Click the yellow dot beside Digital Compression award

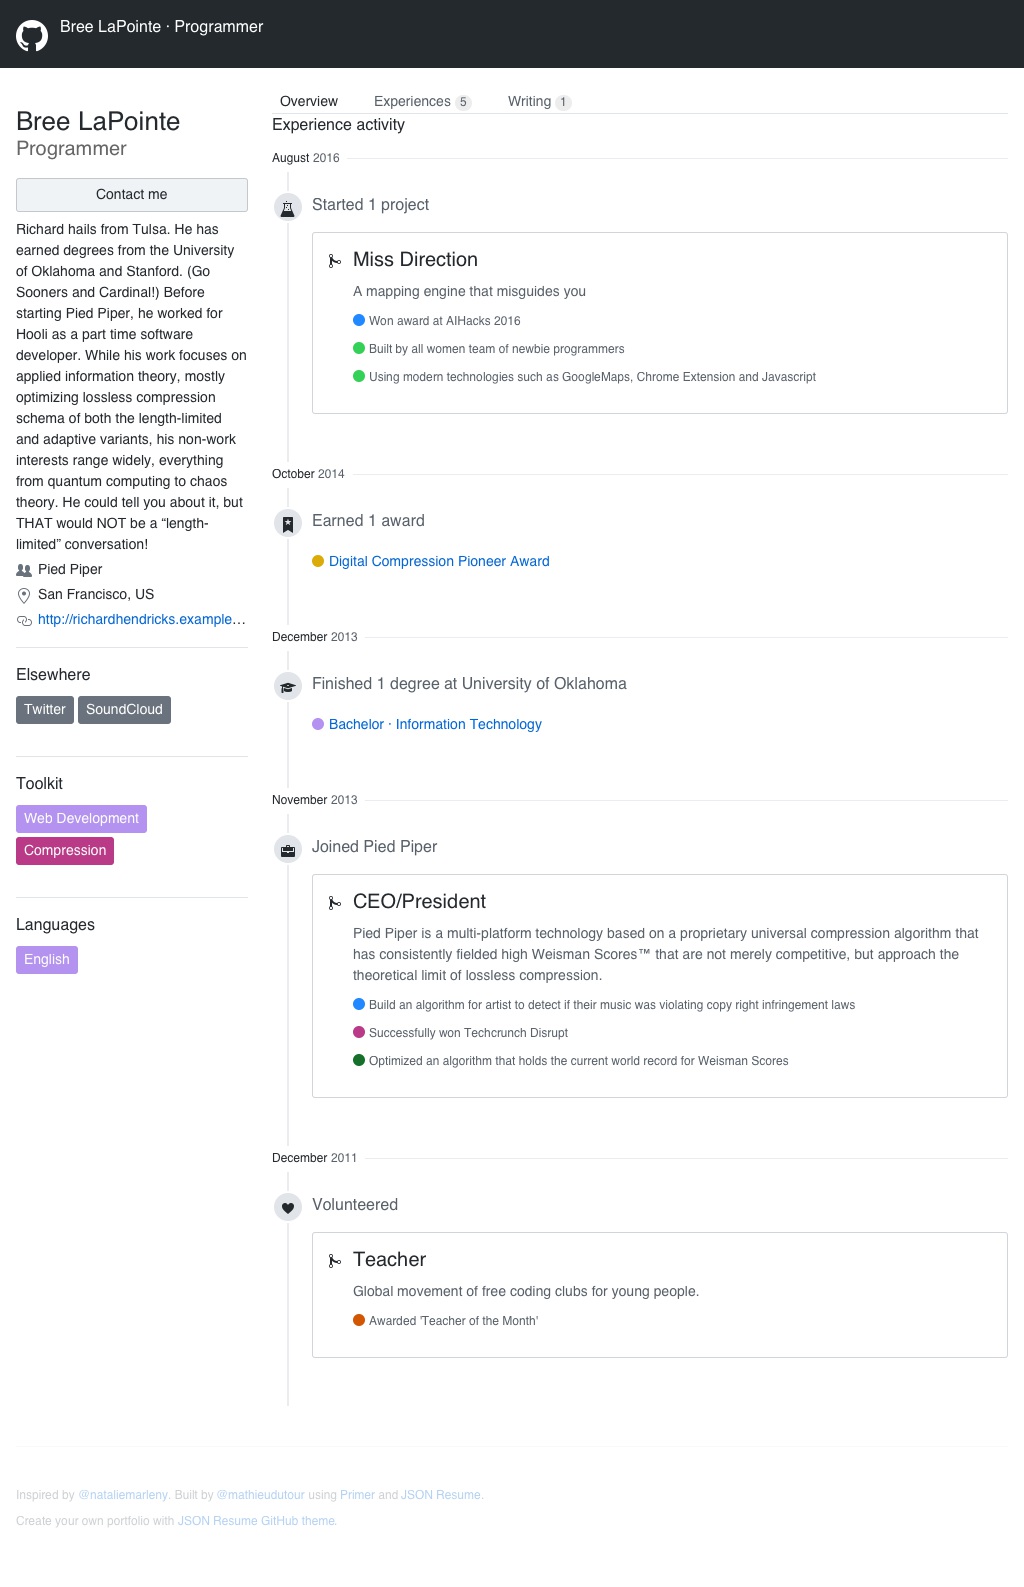[318, 561]
